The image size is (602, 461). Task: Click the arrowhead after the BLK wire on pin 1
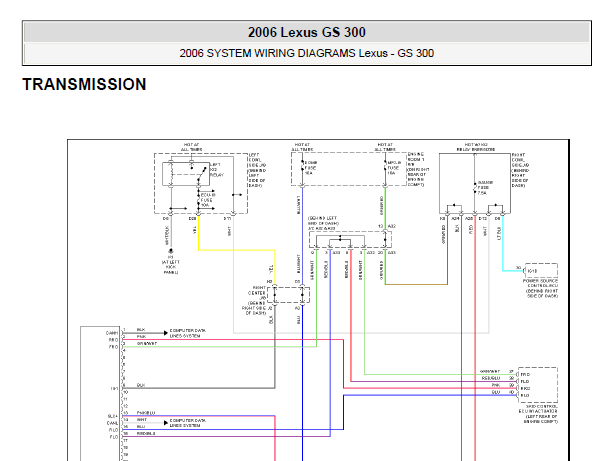166,332
